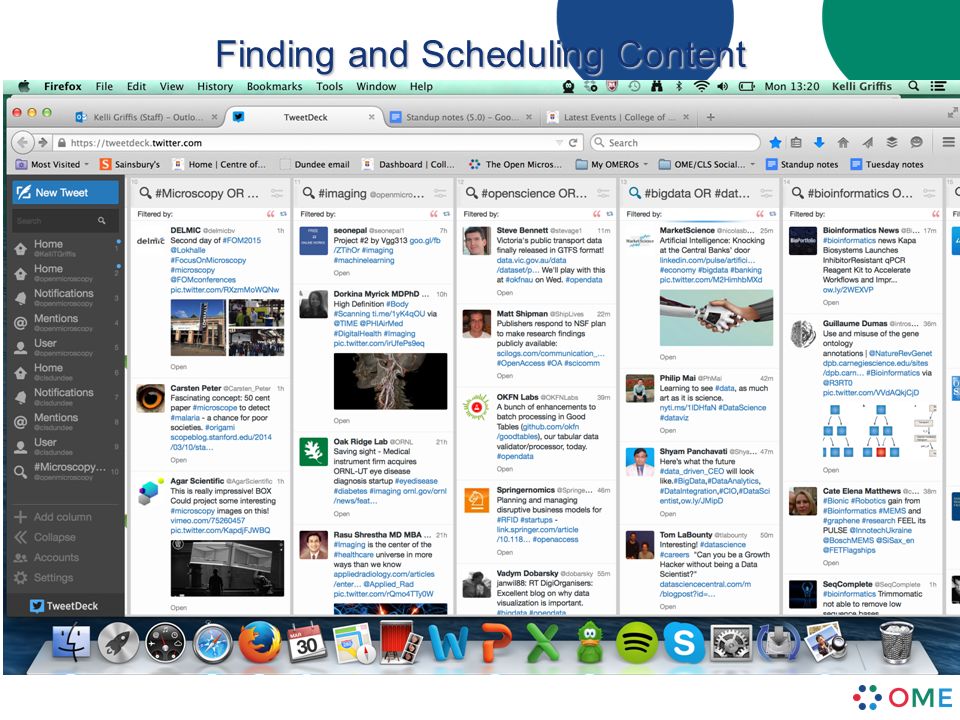Click Steve Bennett profile avatar
960x720 pixels.
(476, 241)
